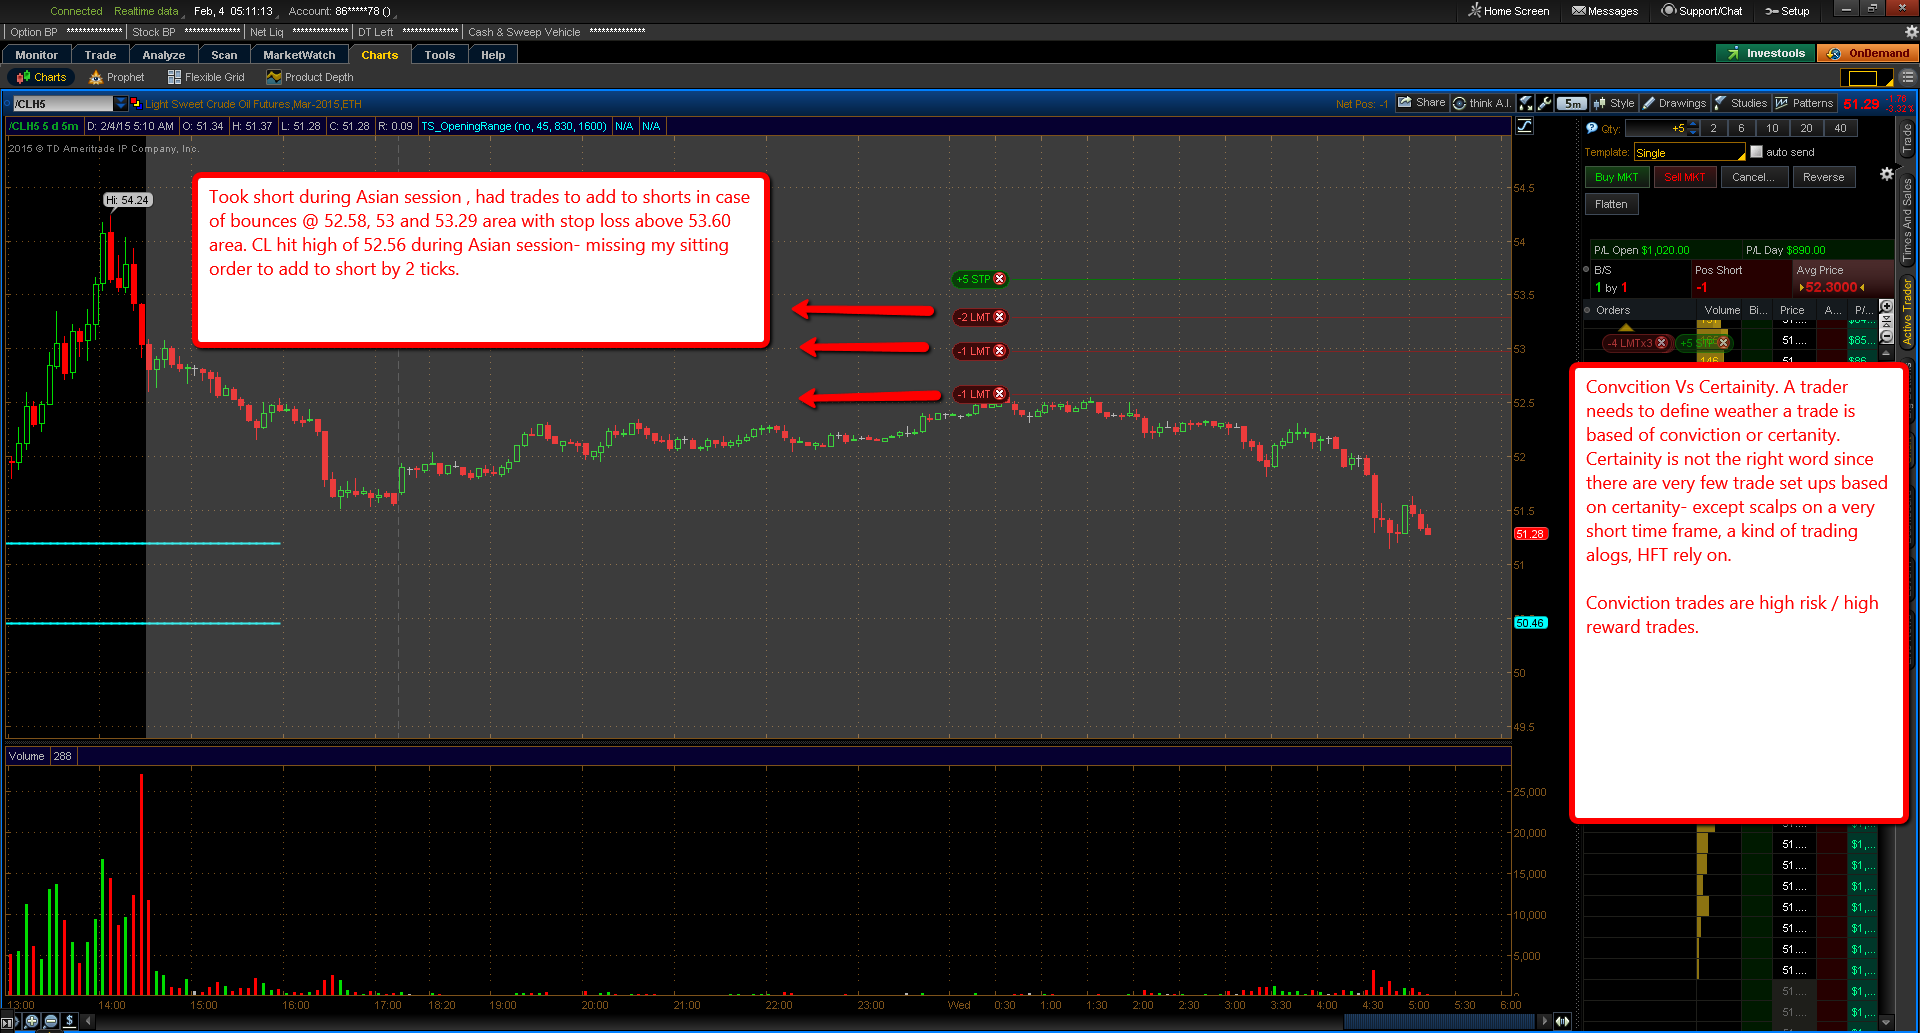The image size is (1920, 1033).
Task: Switch to the Trade tab
Action: pos(100,55)
